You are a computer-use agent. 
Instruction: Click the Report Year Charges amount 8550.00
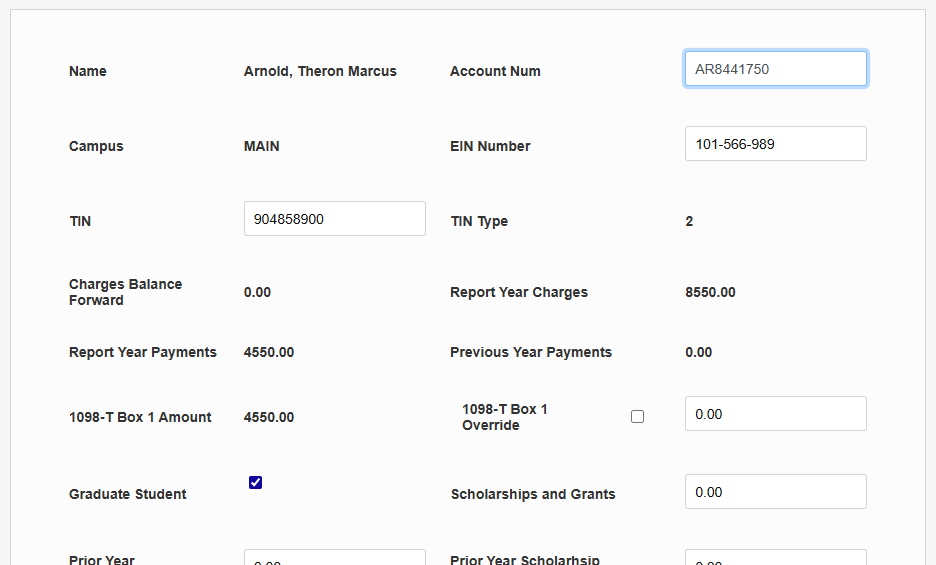pos(710,293)
